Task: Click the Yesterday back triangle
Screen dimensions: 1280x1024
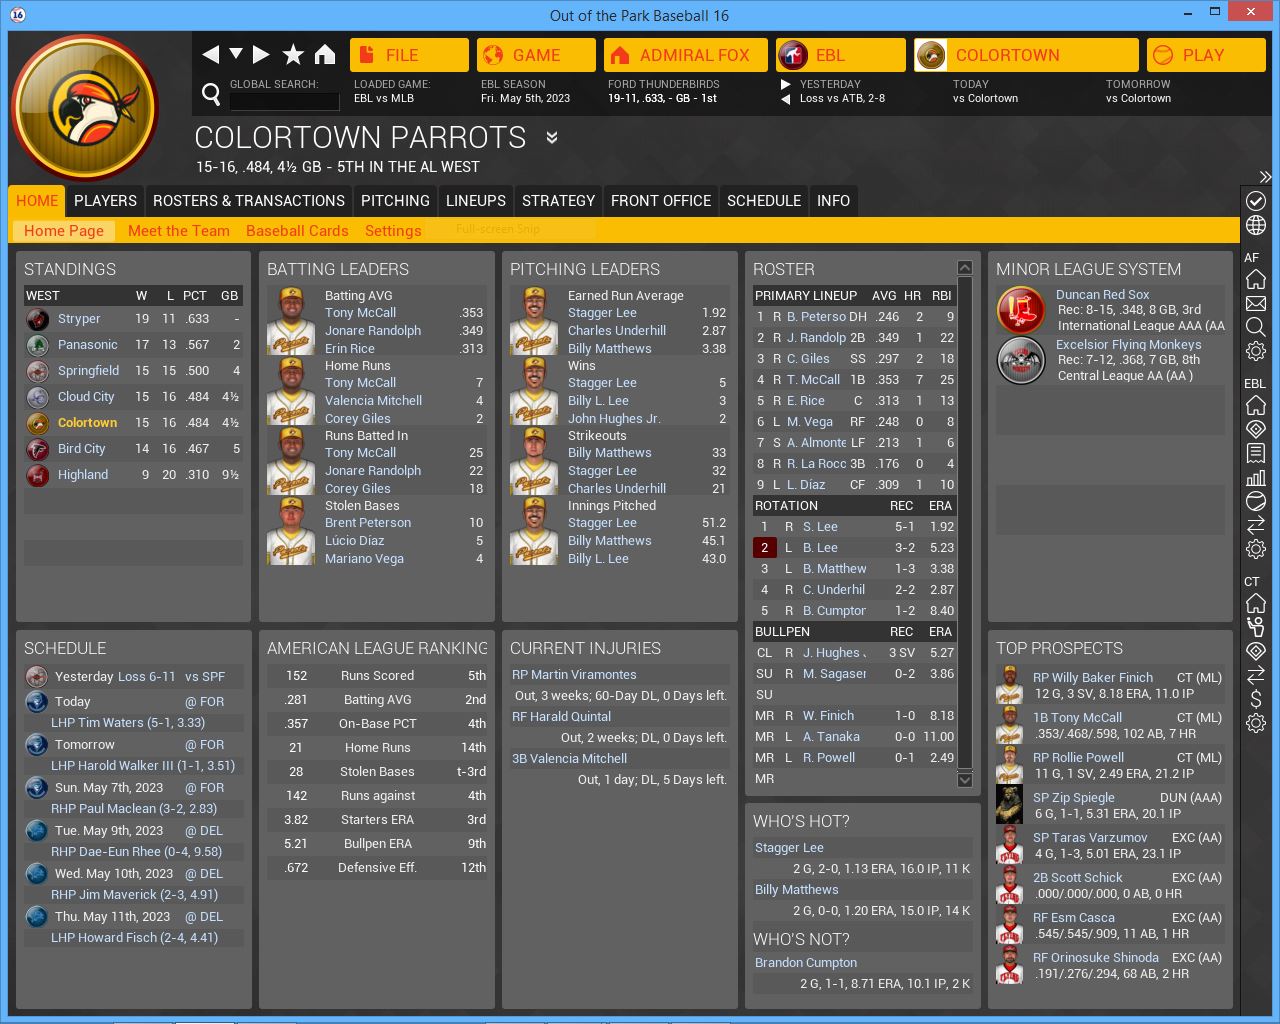Action: (786, 99)
